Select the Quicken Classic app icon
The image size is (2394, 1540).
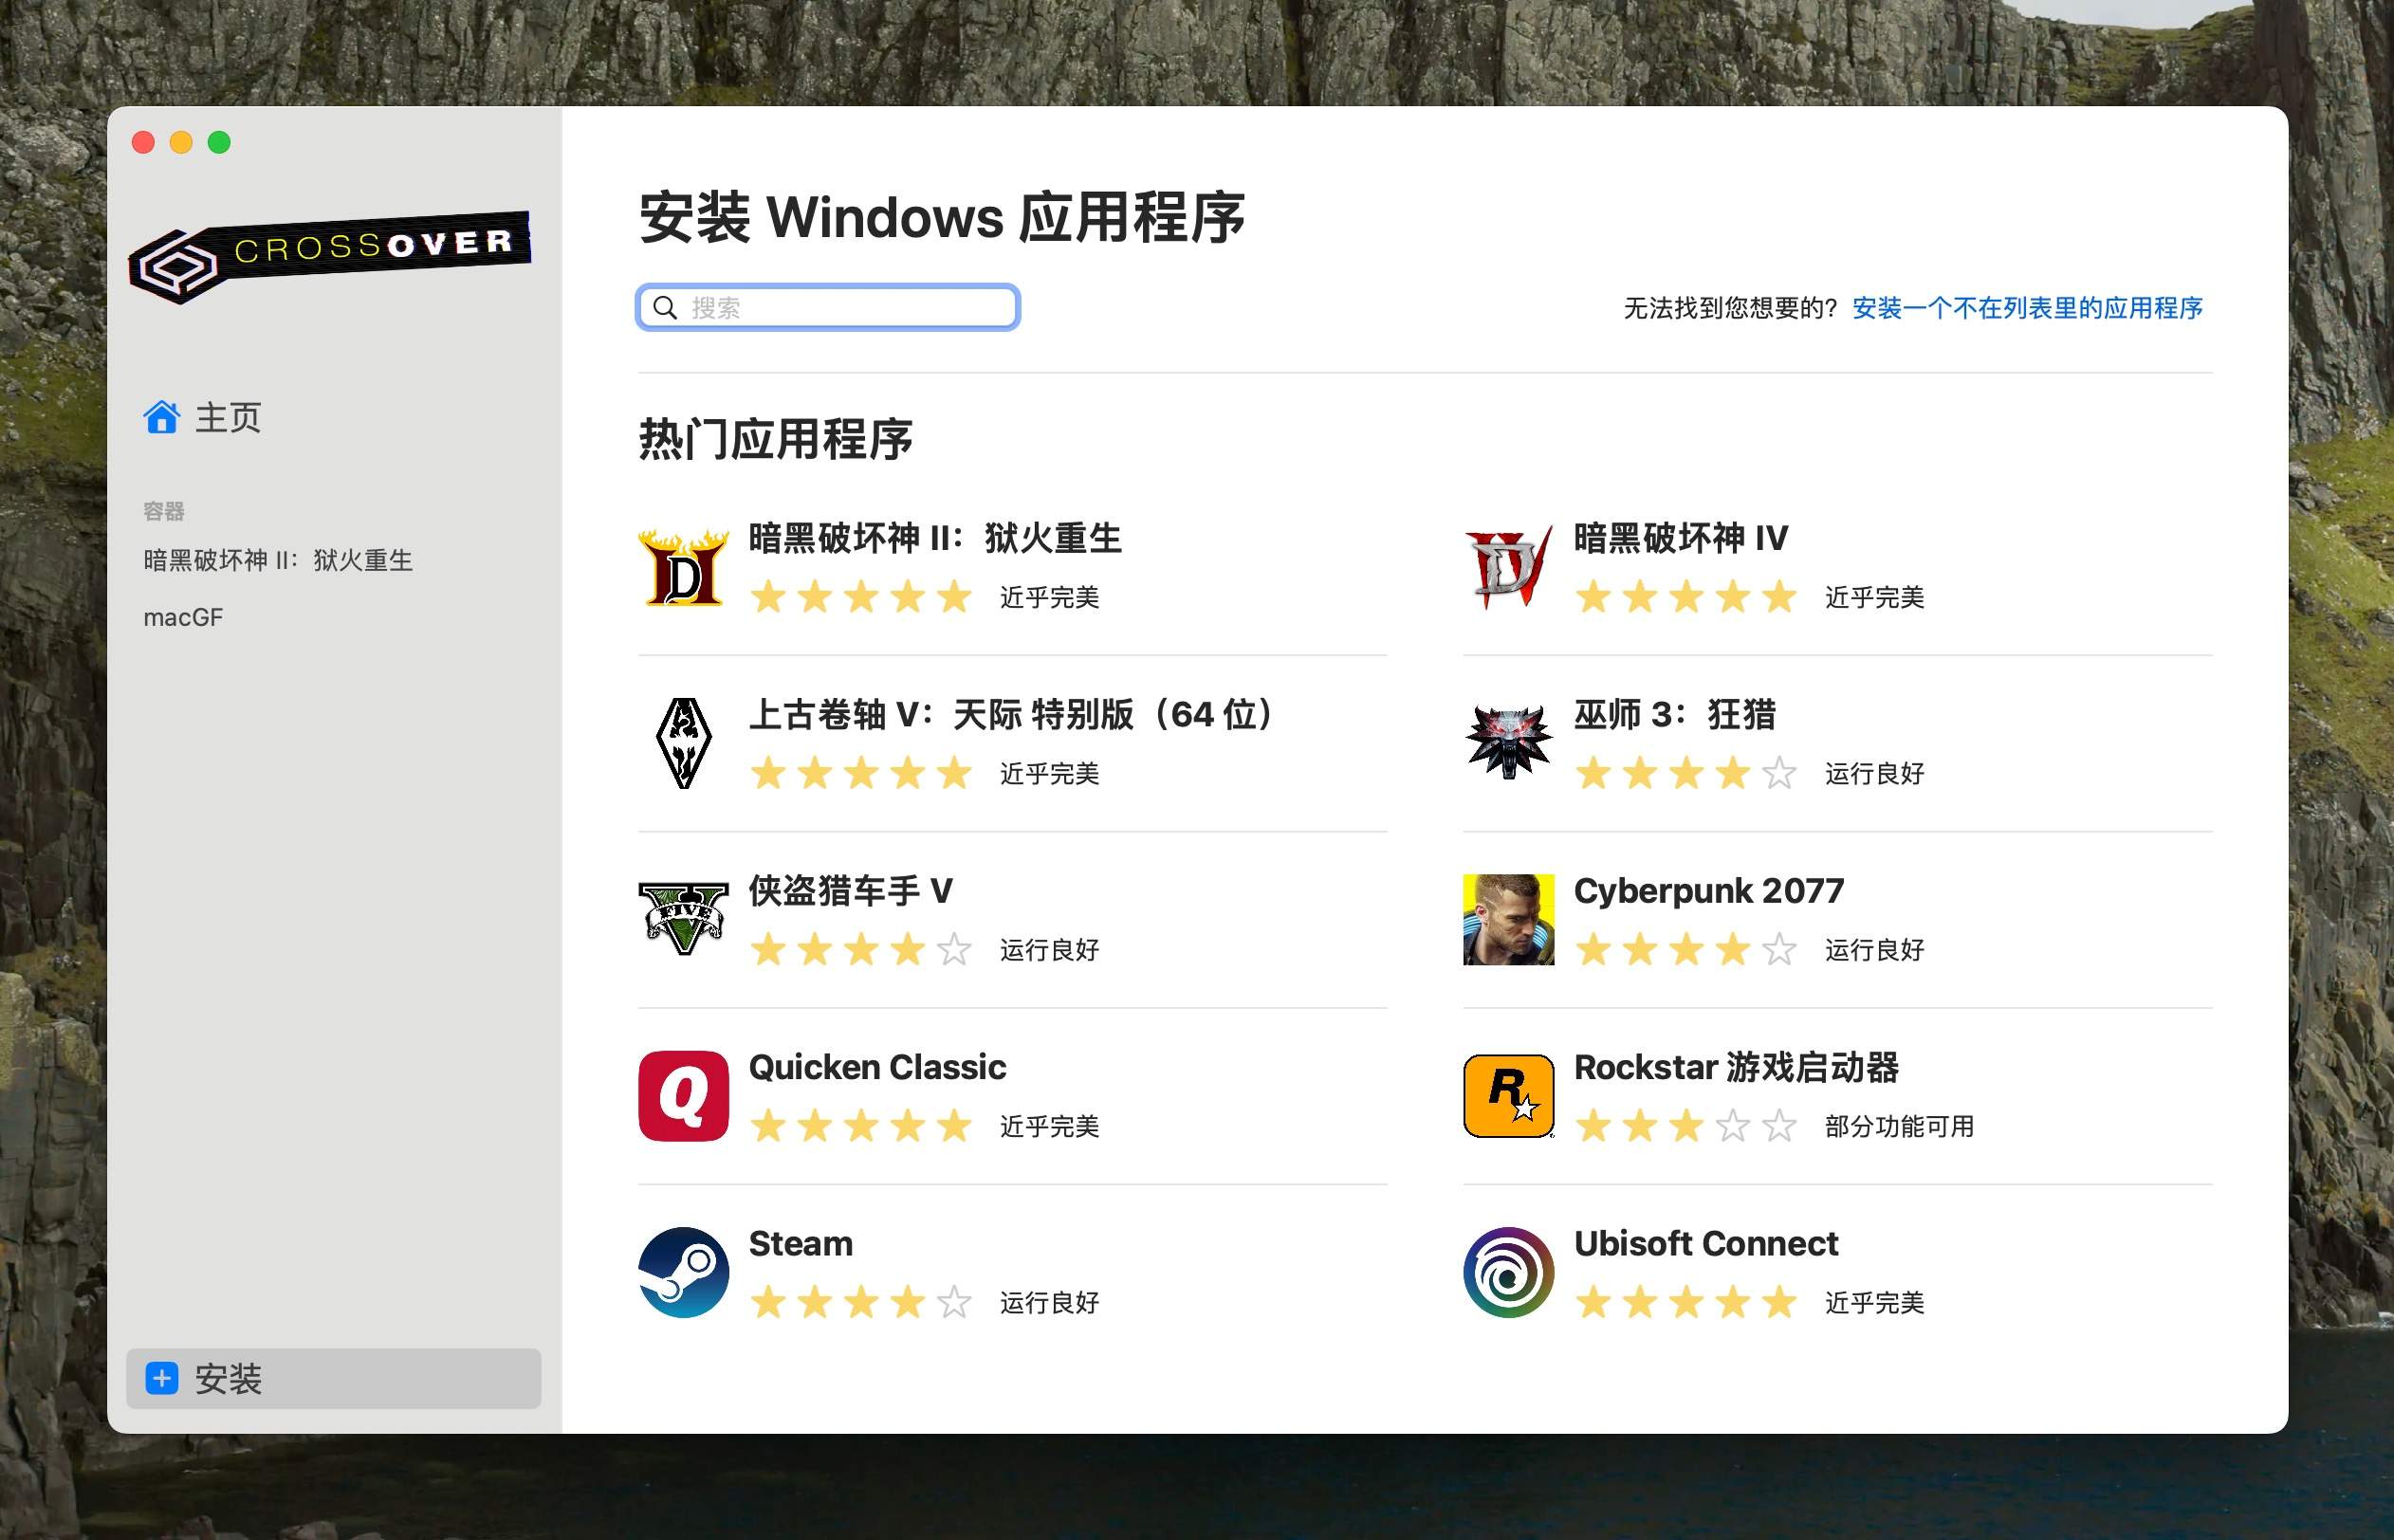(683, 1094)
